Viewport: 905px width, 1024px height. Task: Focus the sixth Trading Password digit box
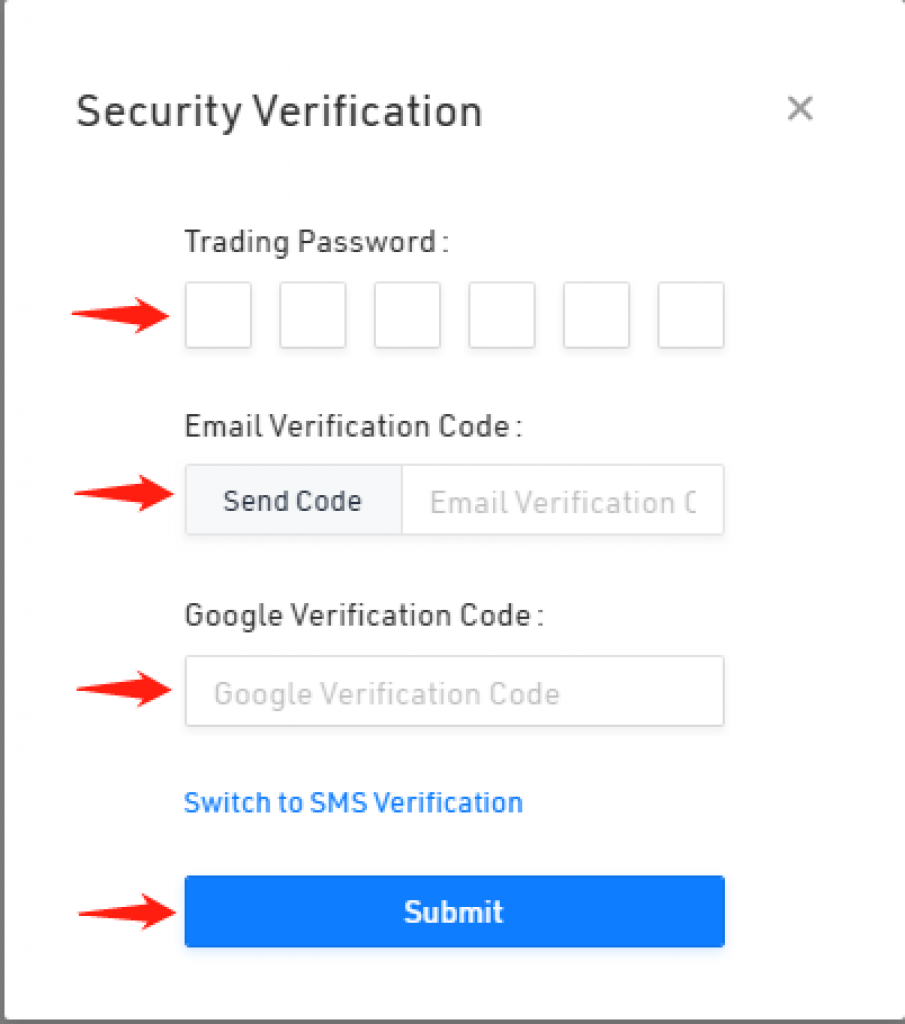click(x=691, y=315)
